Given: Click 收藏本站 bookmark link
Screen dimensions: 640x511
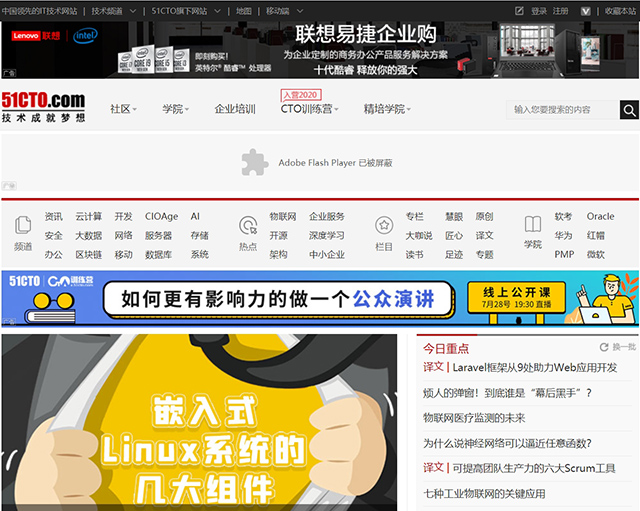Looking at the screenshot, I should pyautogui.click(x=620, y=11).
